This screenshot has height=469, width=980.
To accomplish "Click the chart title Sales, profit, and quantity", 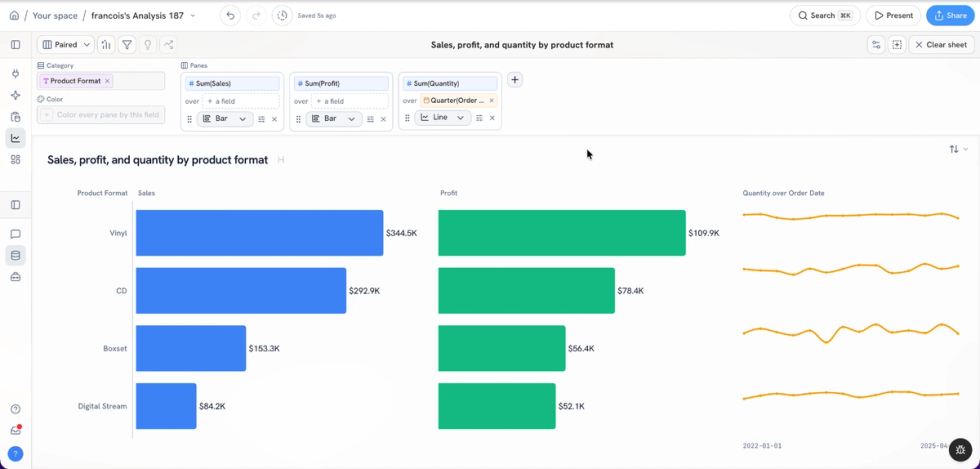I will 158,160.
